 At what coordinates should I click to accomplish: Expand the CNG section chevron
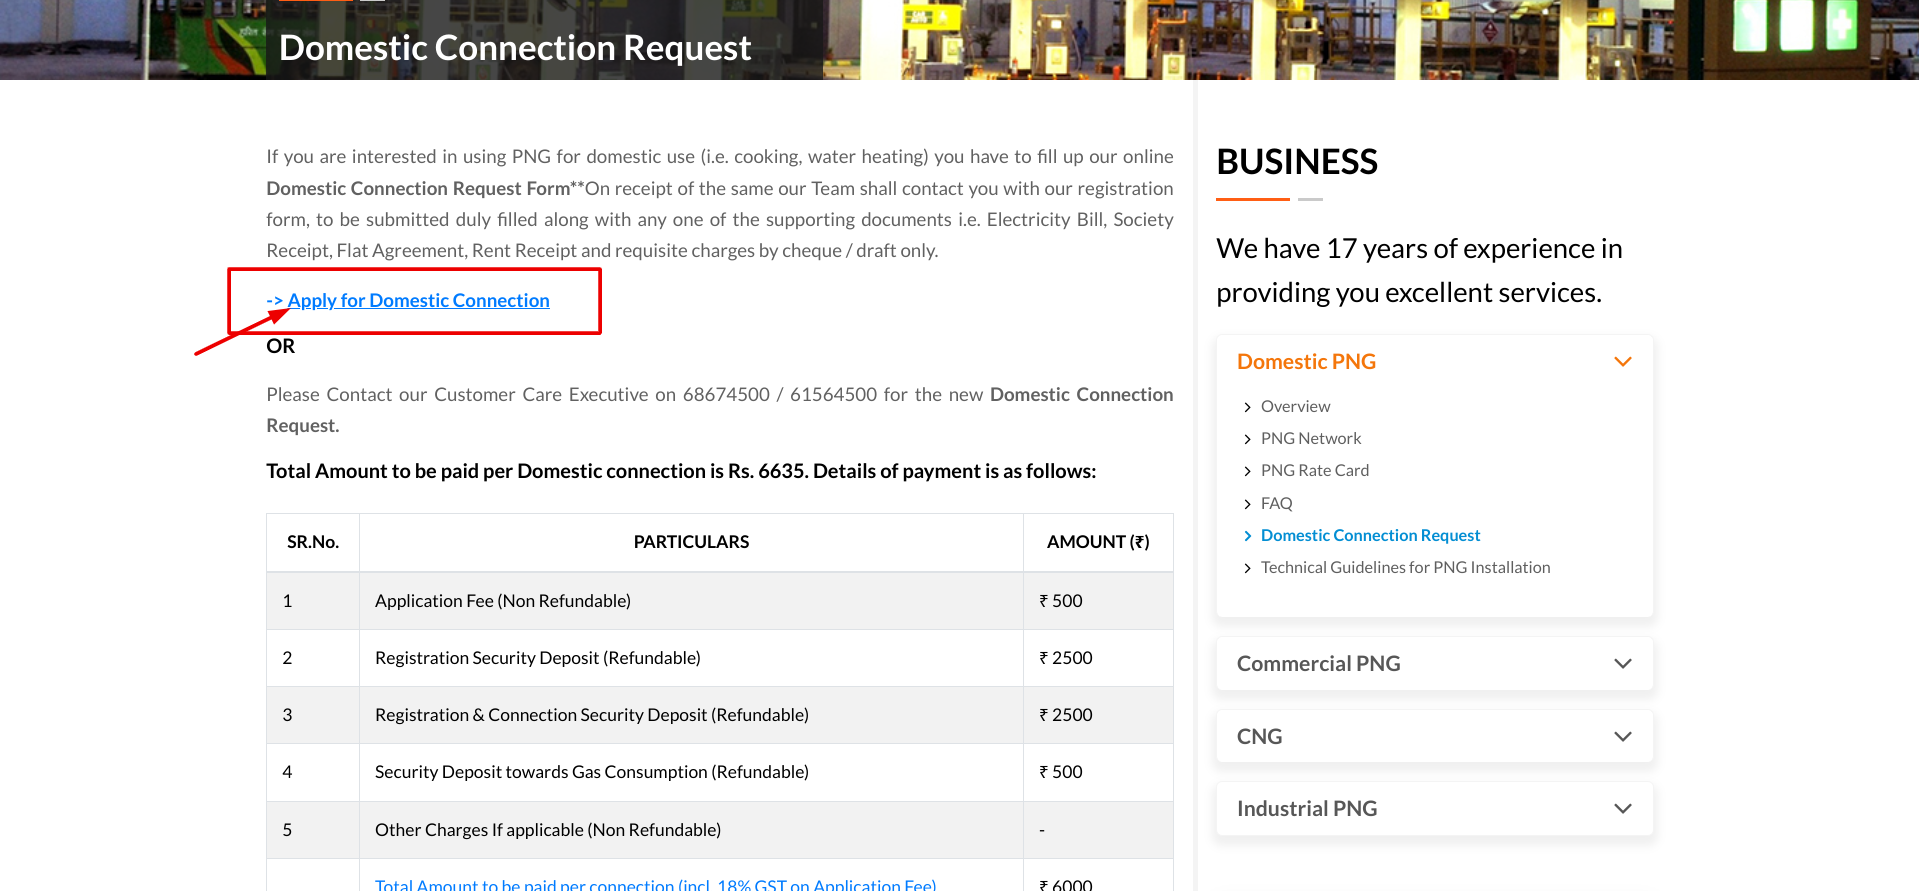click(1622, 737)
